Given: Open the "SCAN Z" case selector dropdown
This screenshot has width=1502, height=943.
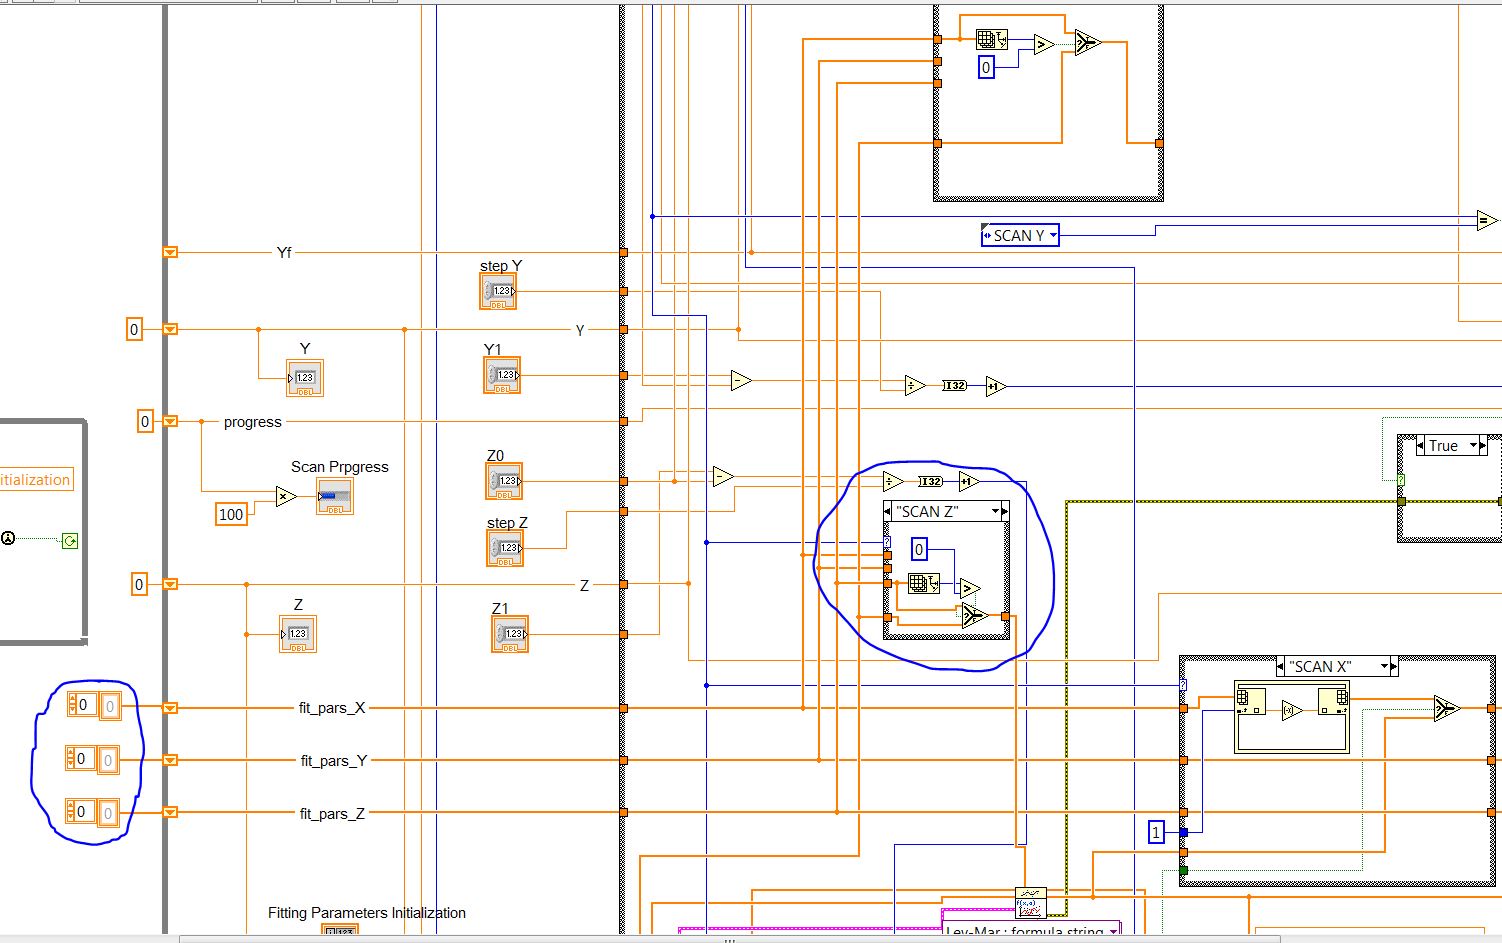Looking at the screenshot, I should (x=995, y=511).
